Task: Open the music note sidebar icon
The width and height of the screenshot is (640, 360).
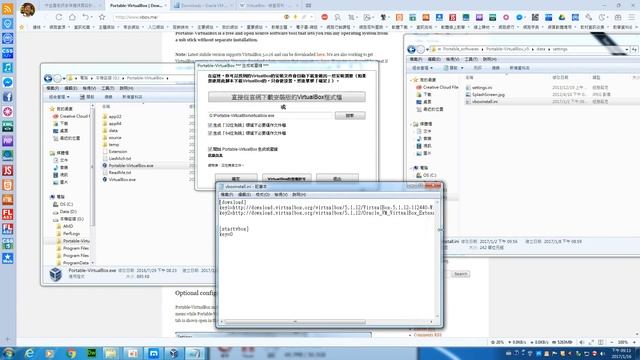Action: coord(7,67)
